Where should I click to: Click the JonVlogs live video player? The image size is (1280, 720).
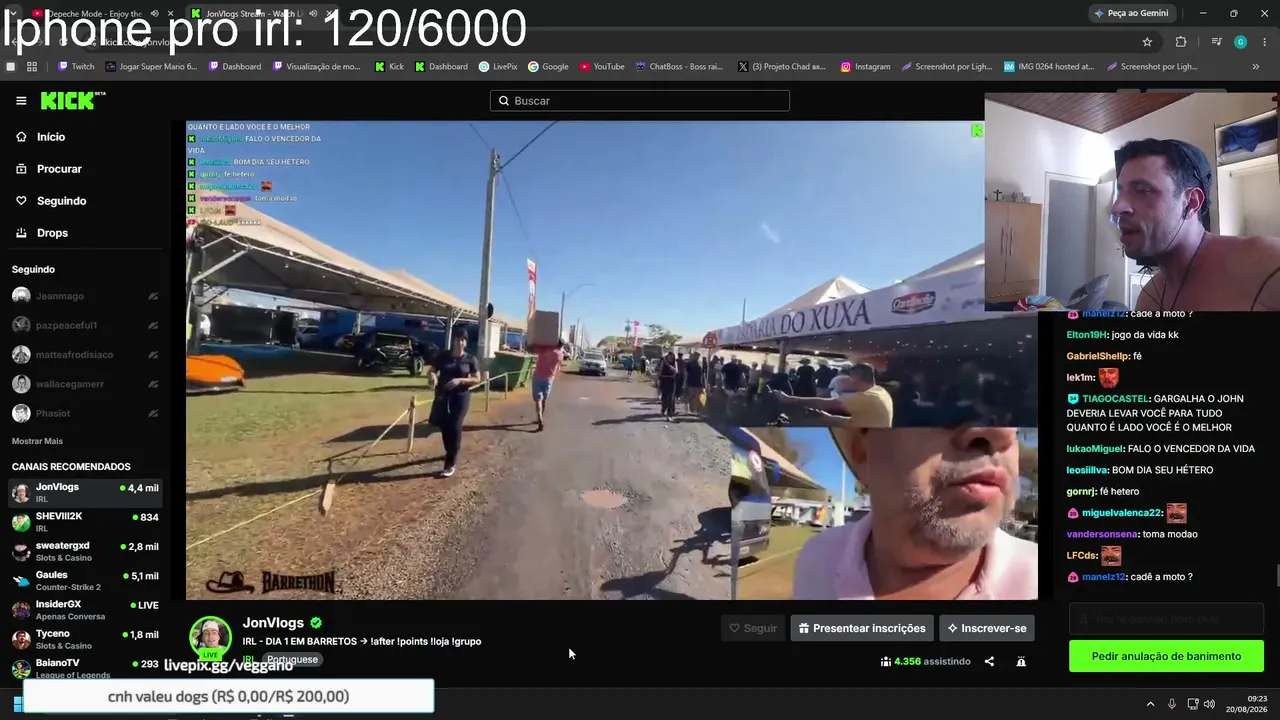tap(612, 360)
